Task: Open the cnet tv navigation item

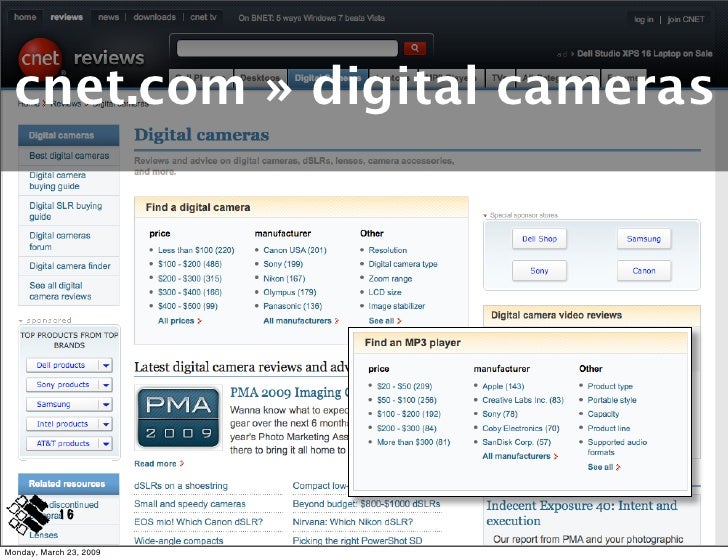Action: coord(203,17)
